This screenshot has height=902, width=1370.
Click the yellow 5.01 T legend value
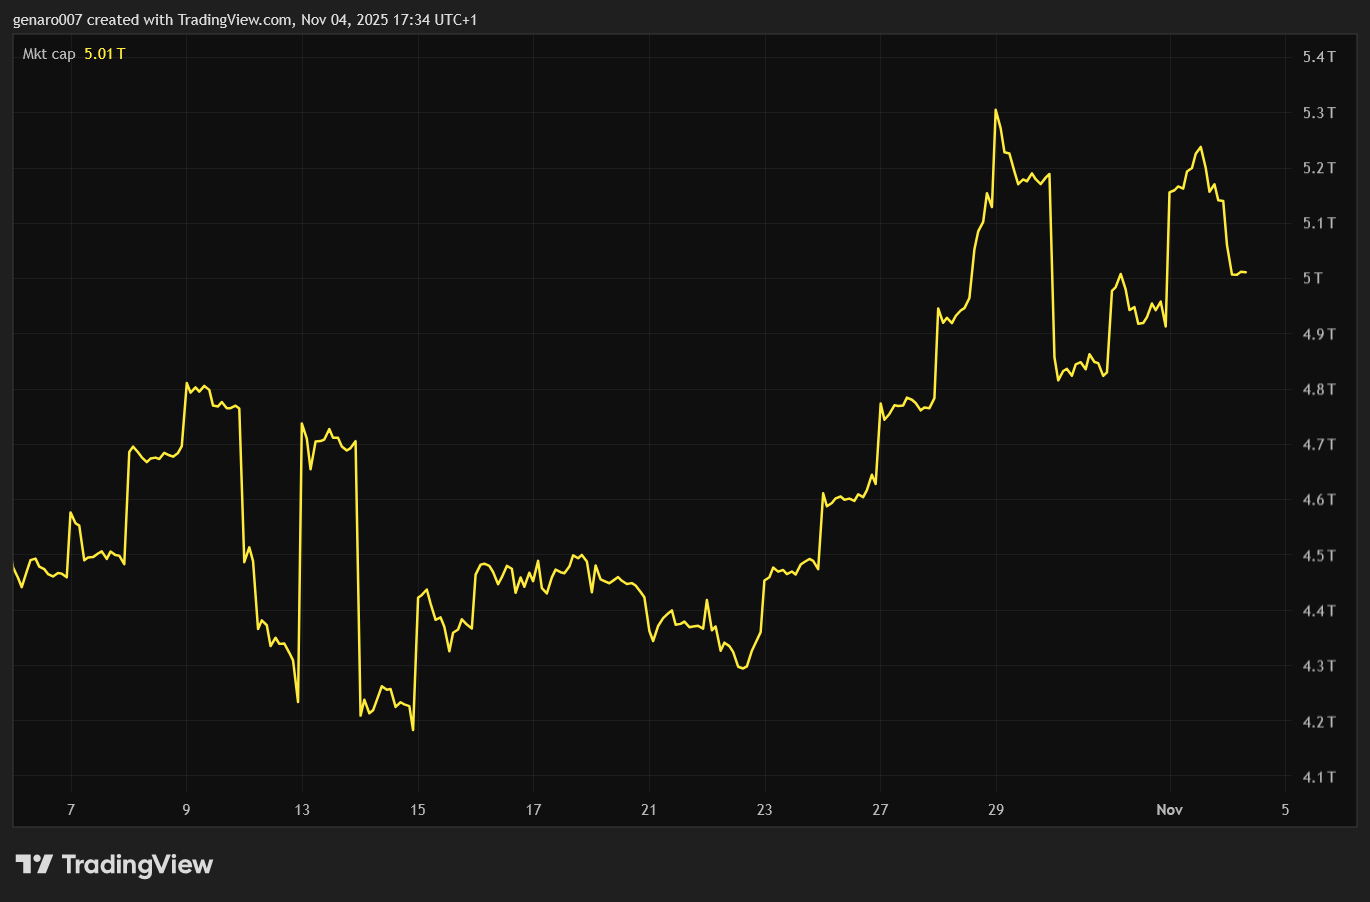click(x=104, y=54)
